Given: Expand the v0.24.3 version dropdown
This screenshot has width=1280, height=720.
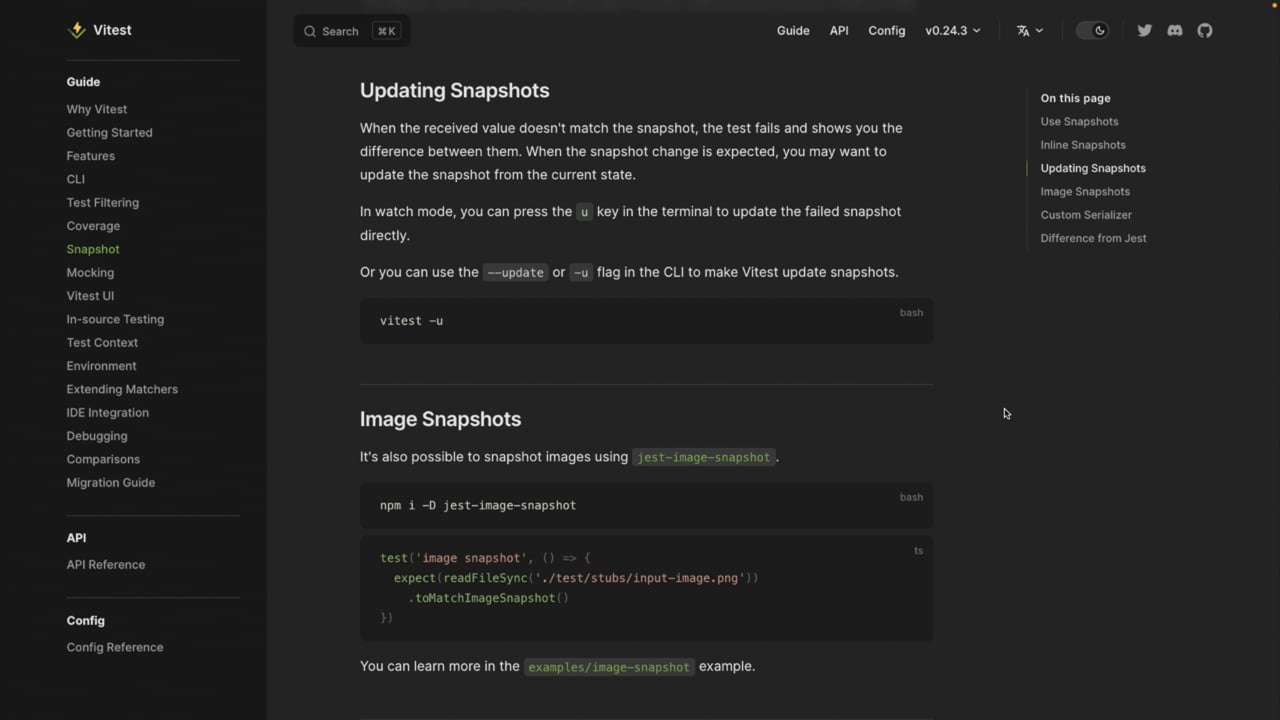Looking at the screenshot, I should (953, 30).
